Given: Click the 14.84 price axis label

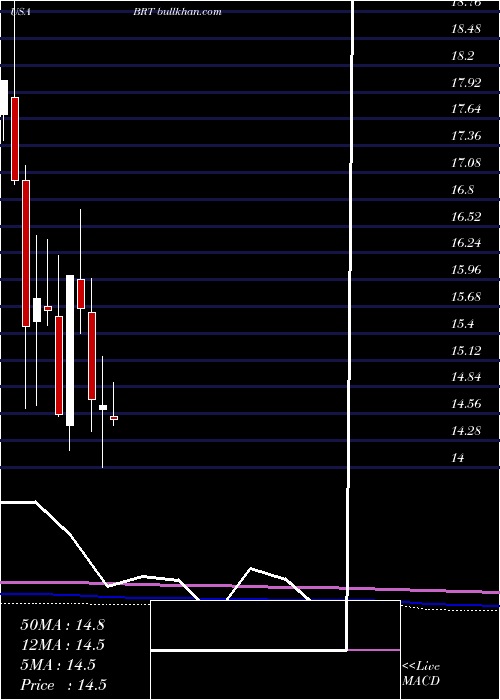Looking at the screenshot, I should [466, 377].
